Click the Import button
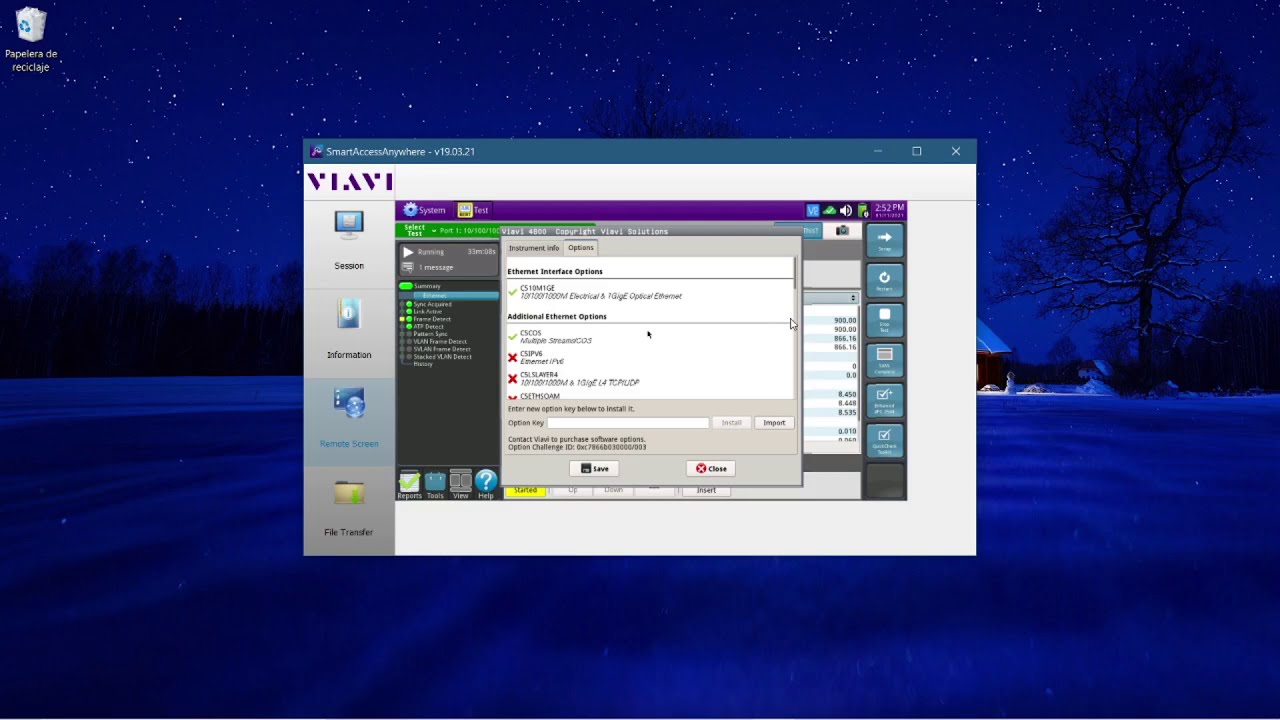Viewport: 1280px width, 720px height. [774, 423]
